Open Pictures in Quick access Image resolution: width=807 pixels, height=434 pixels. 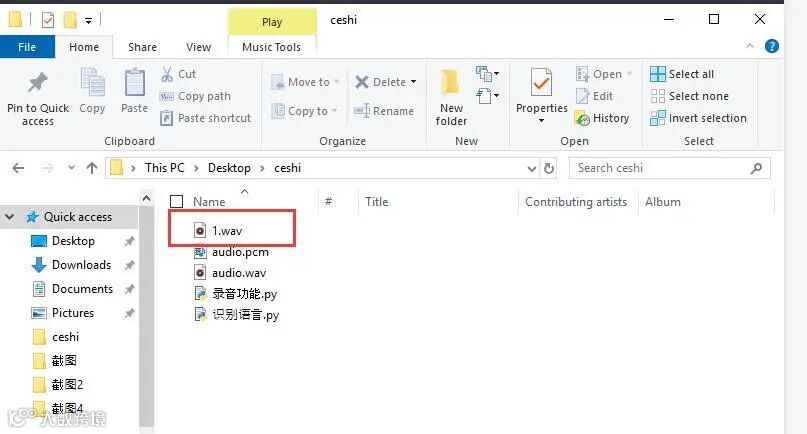click(x=63, y=313)
